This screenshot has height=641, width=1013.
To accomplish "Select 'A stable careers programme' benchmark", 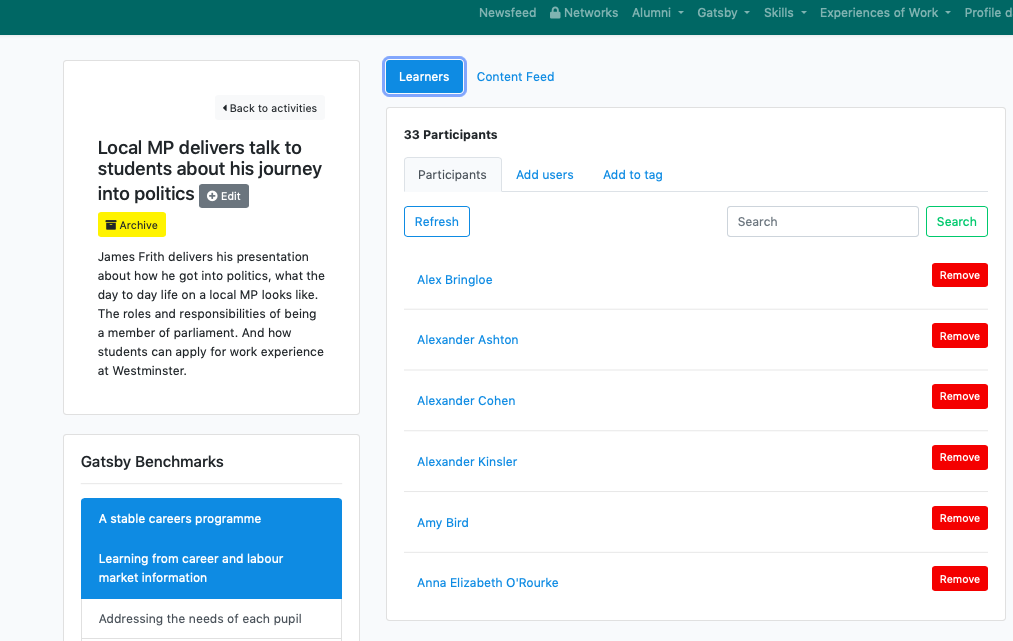I will [211, 519].
